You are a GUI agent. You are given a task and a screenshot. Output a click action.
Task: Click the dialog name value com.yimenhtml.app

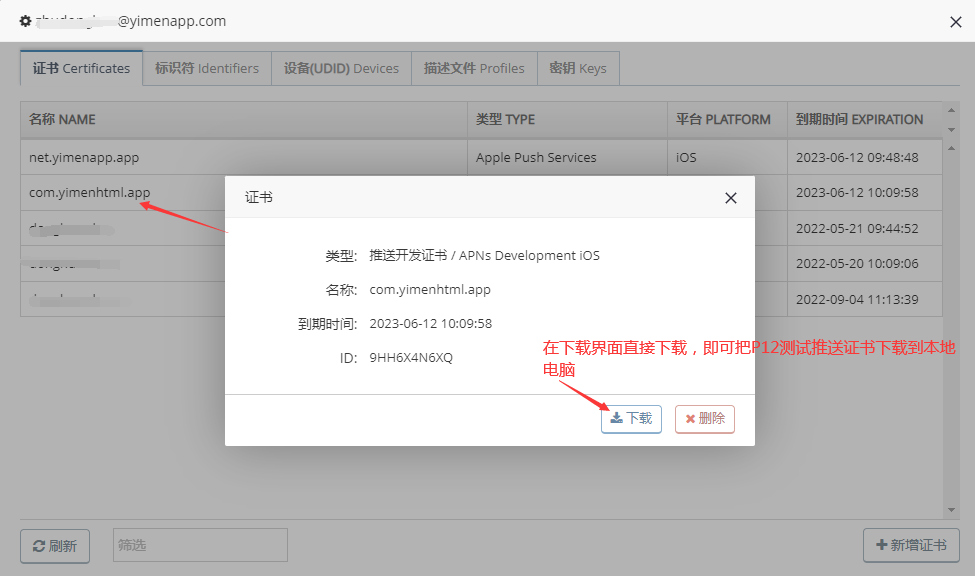(x=430, y=290)
